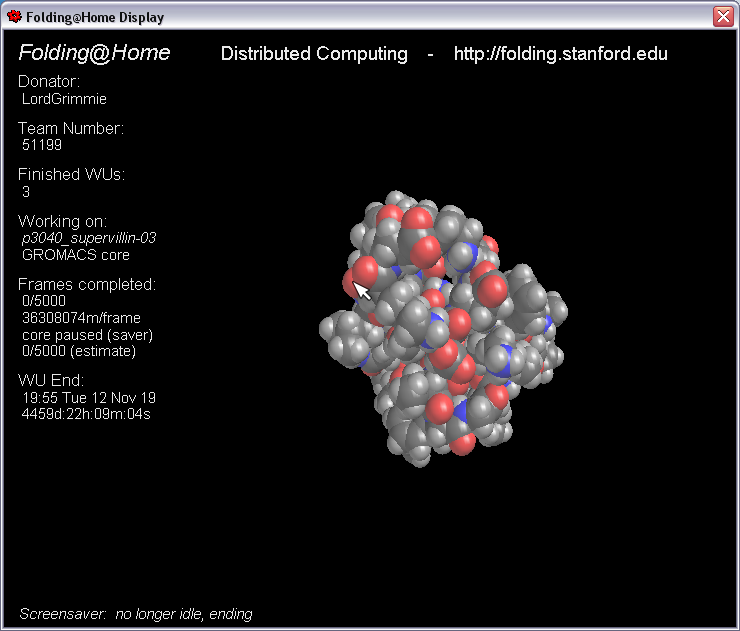Click the remaining time 4459d:22h:09m:04s
740x631 pixels.
click(86, 414)
